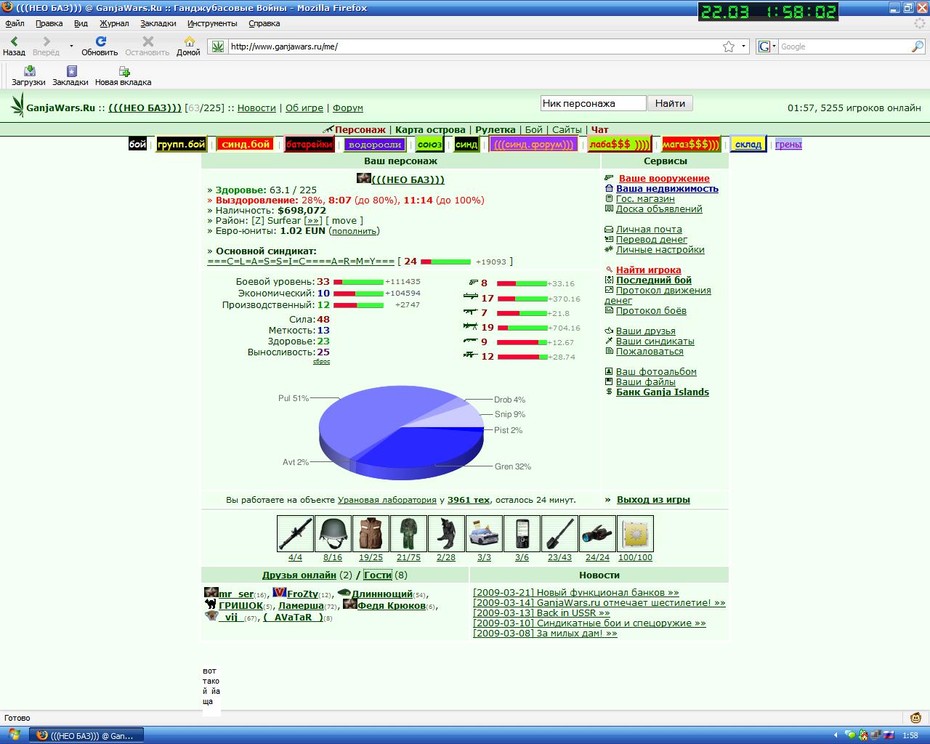Open friend link FroZty
930x744 pixels.
pyautogui.click(x=302, y=594)
